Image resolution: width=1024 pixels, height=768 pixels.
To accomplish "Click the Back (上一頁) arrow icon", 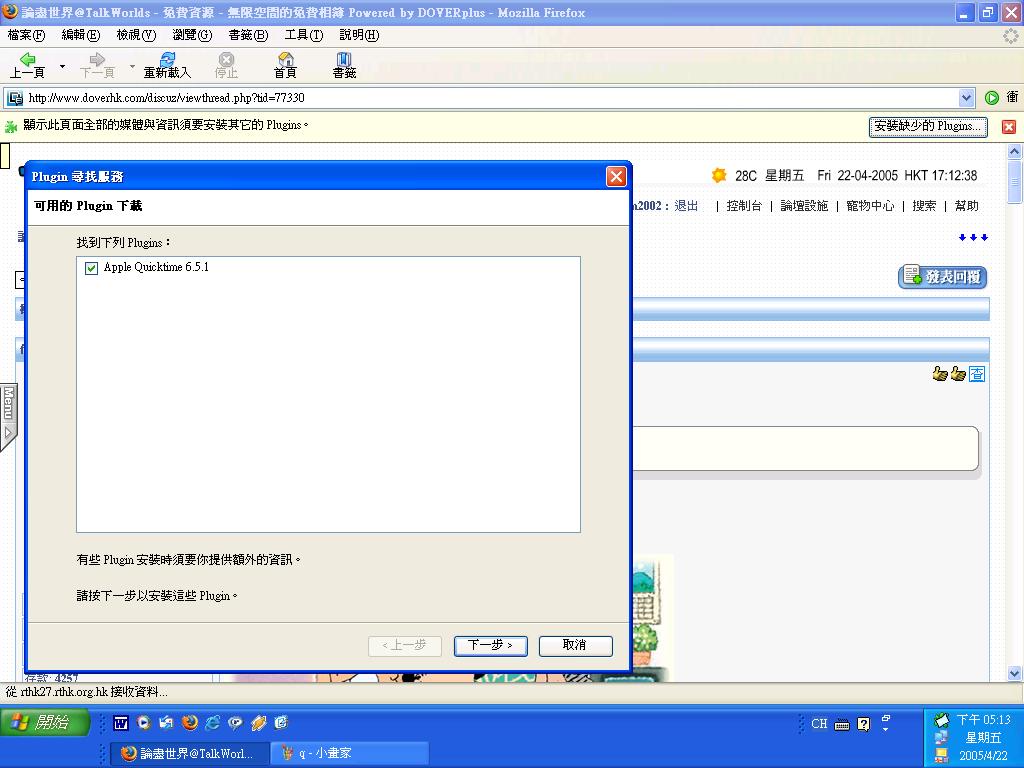I will click(27, 60).
